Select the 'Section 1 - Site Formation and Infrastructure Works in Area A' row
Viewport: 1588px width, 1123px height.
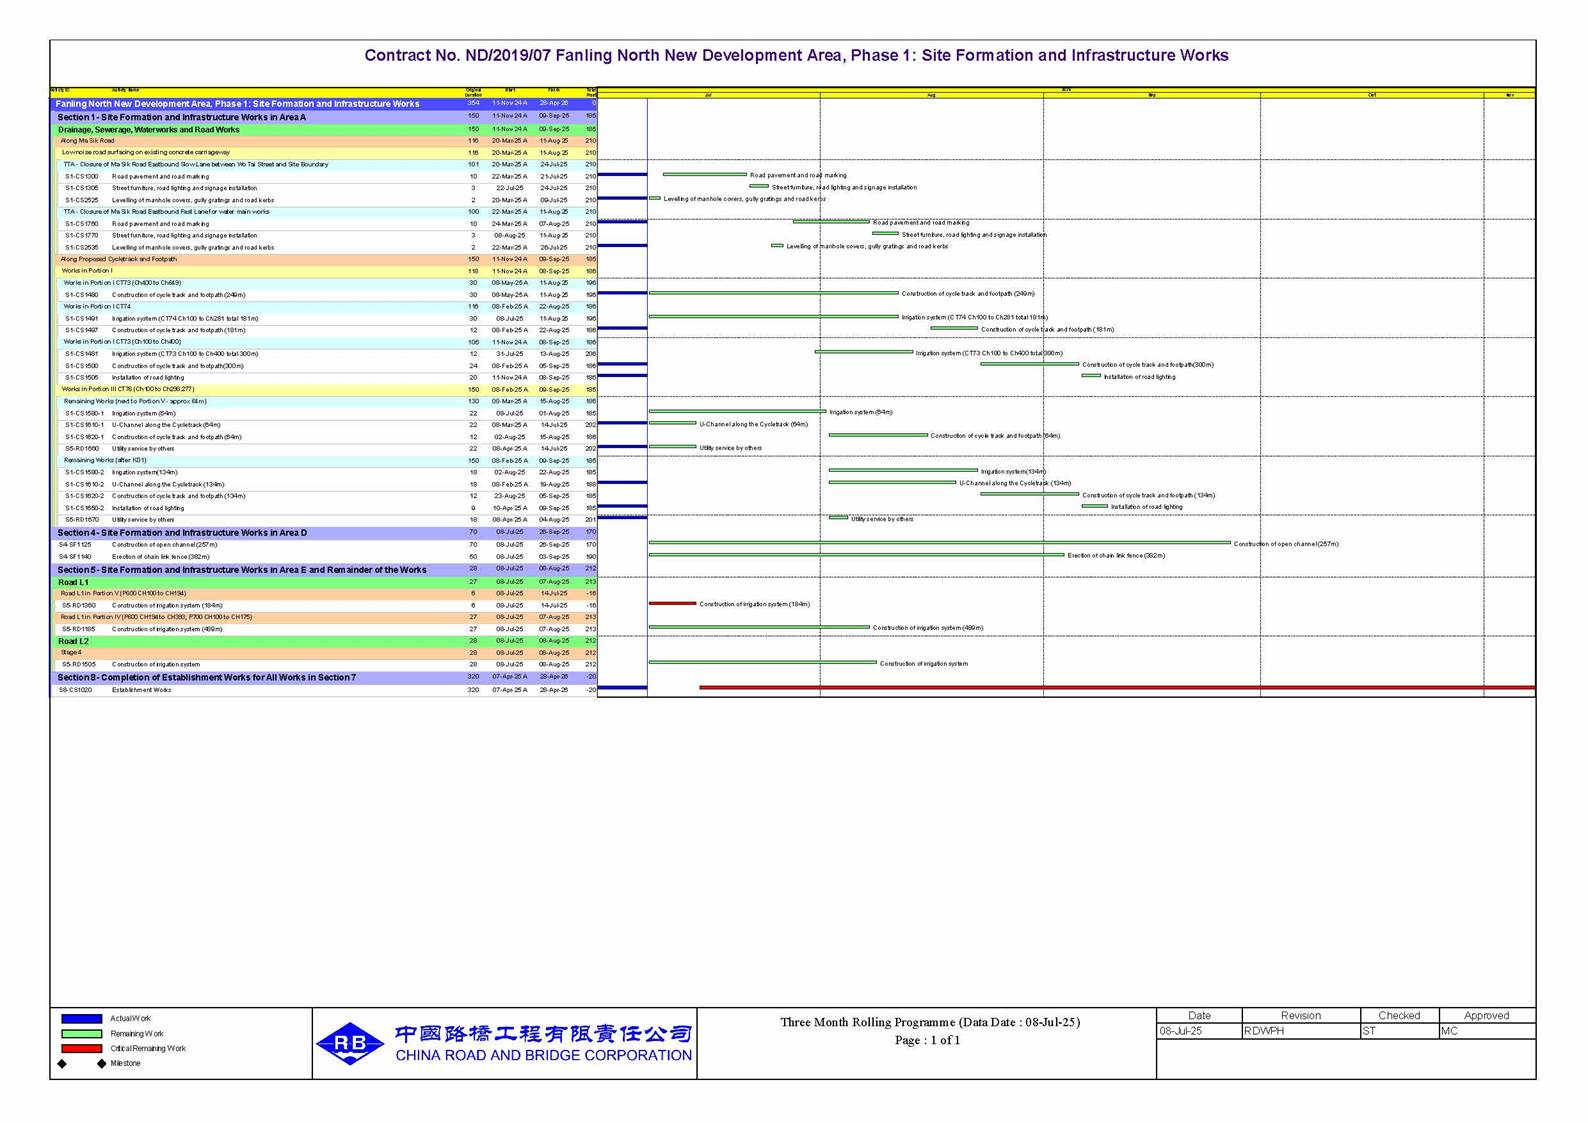(323, 117)
